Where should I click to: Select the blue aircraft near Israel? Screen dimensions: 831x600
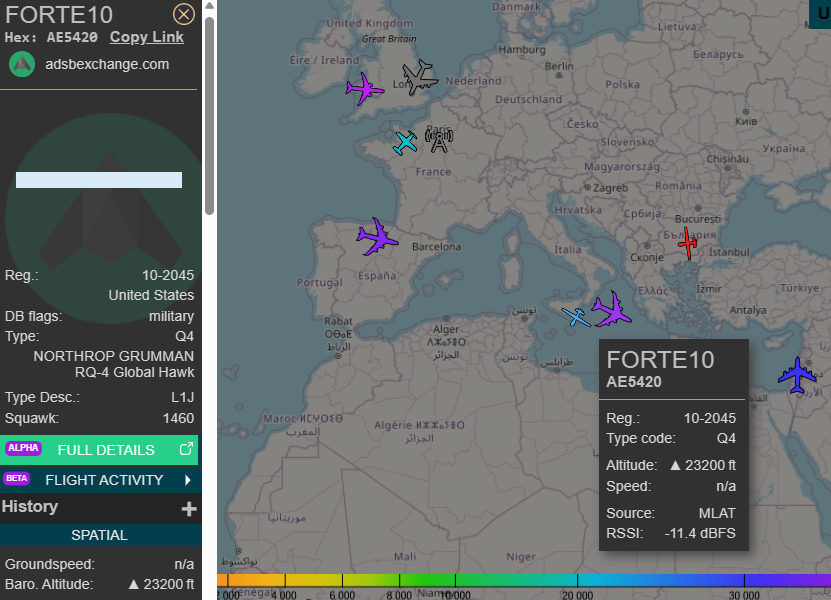point(797,375)
